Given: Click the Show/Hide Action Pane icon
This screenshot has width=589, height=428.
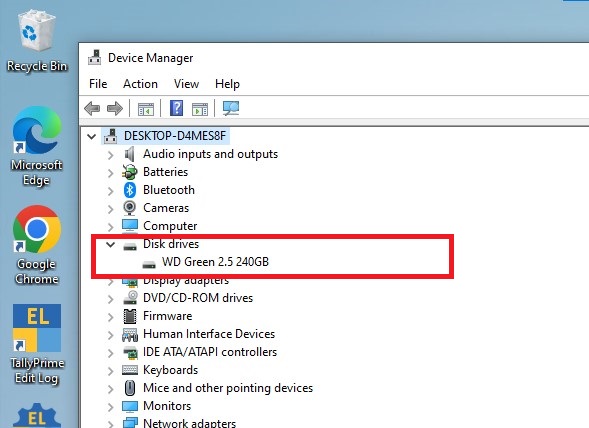Looking at the screenshot, I should coord(200,109).
